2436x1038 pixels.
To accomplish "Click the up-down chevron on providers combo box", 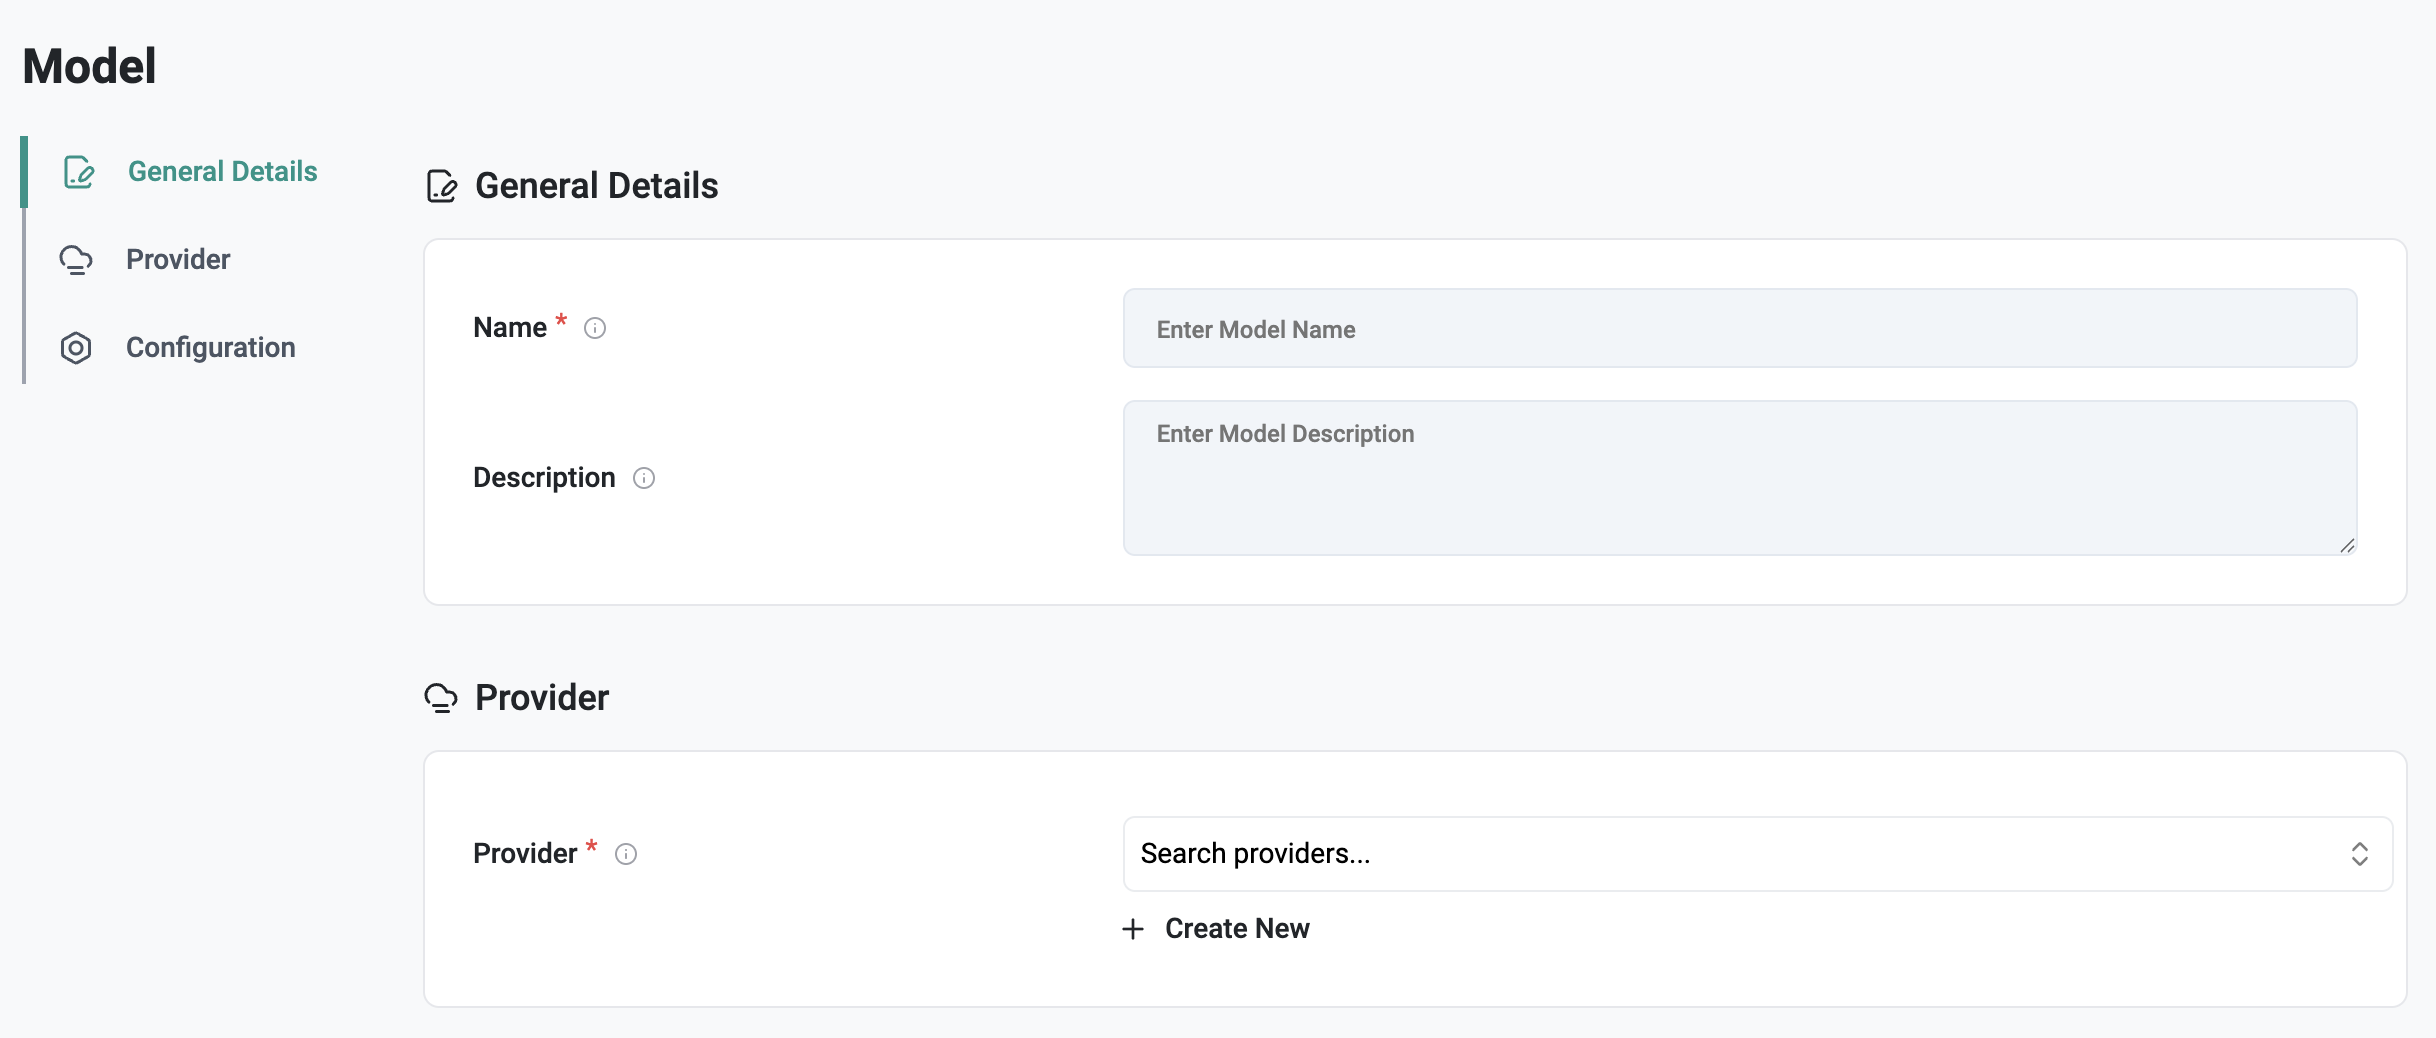I will click(2359, 854).
